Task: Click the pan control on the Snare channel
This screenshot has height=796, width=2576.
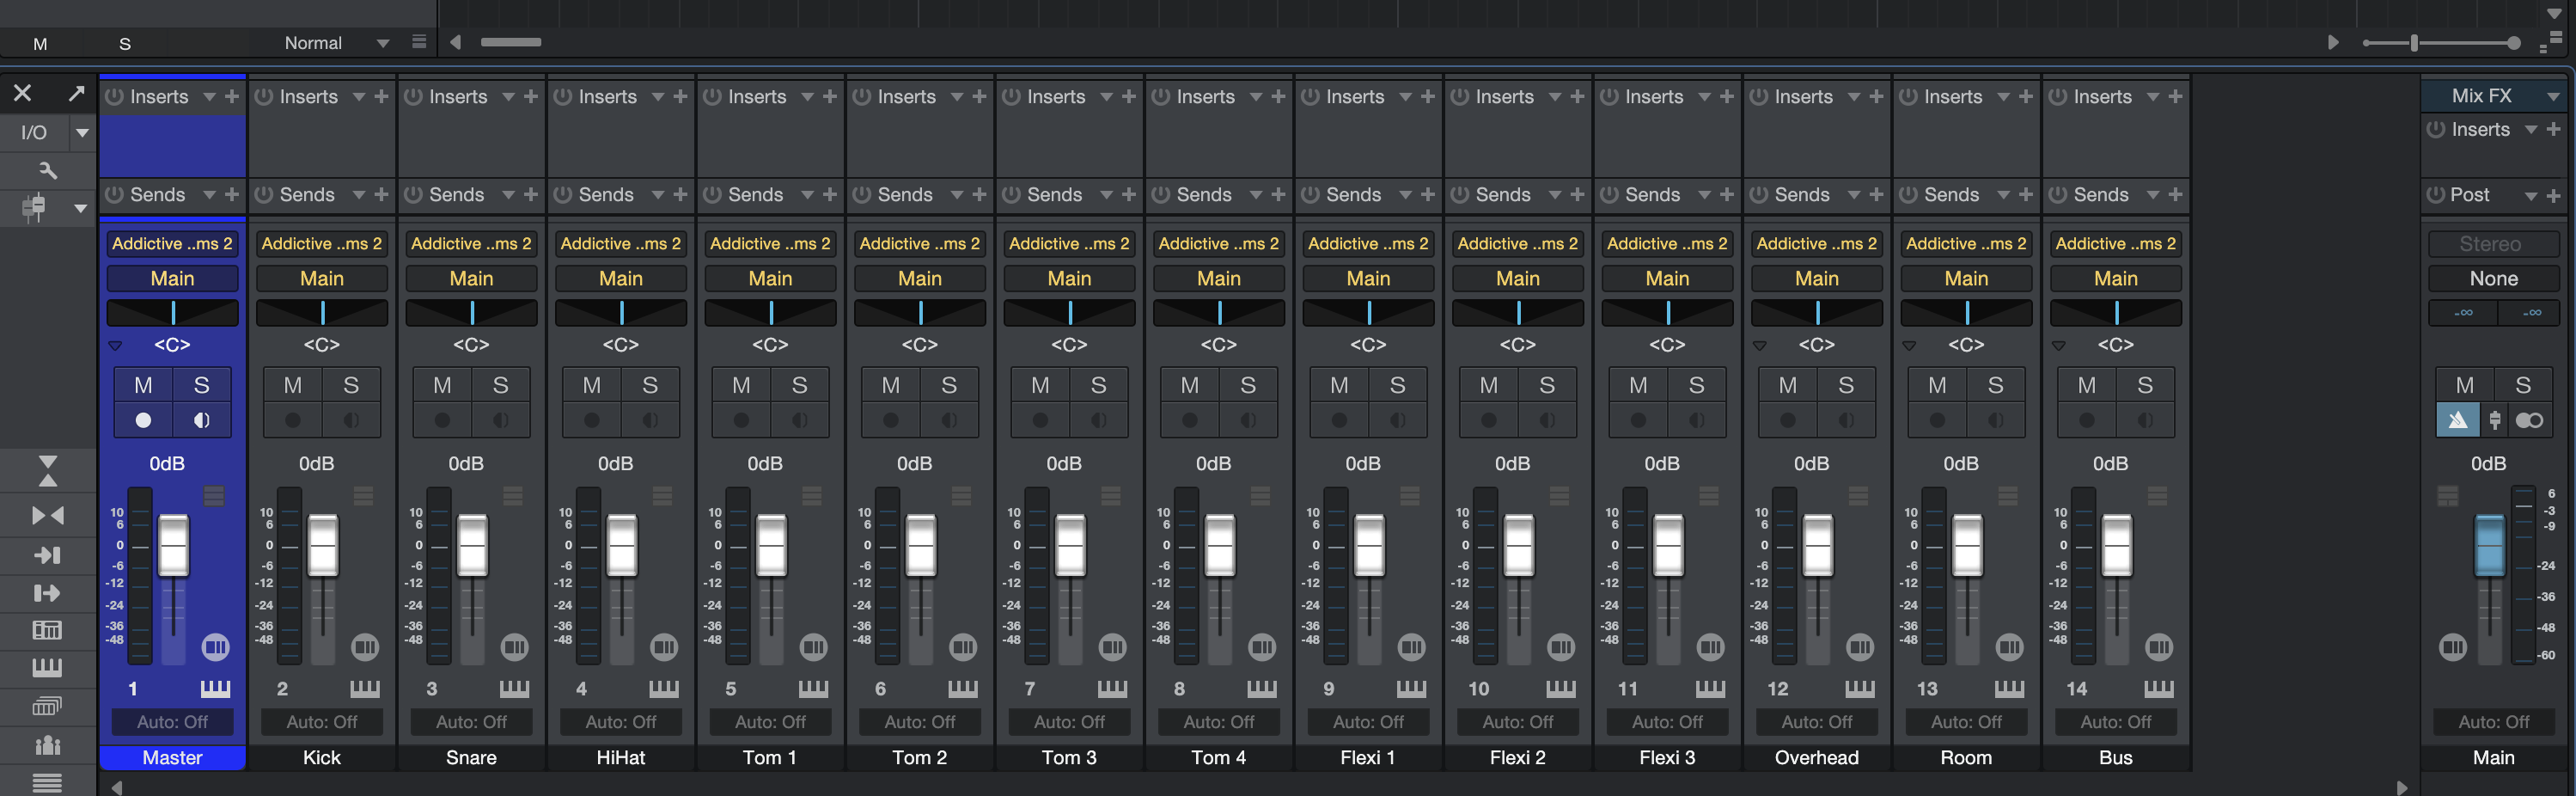Action: coord(471,313)
